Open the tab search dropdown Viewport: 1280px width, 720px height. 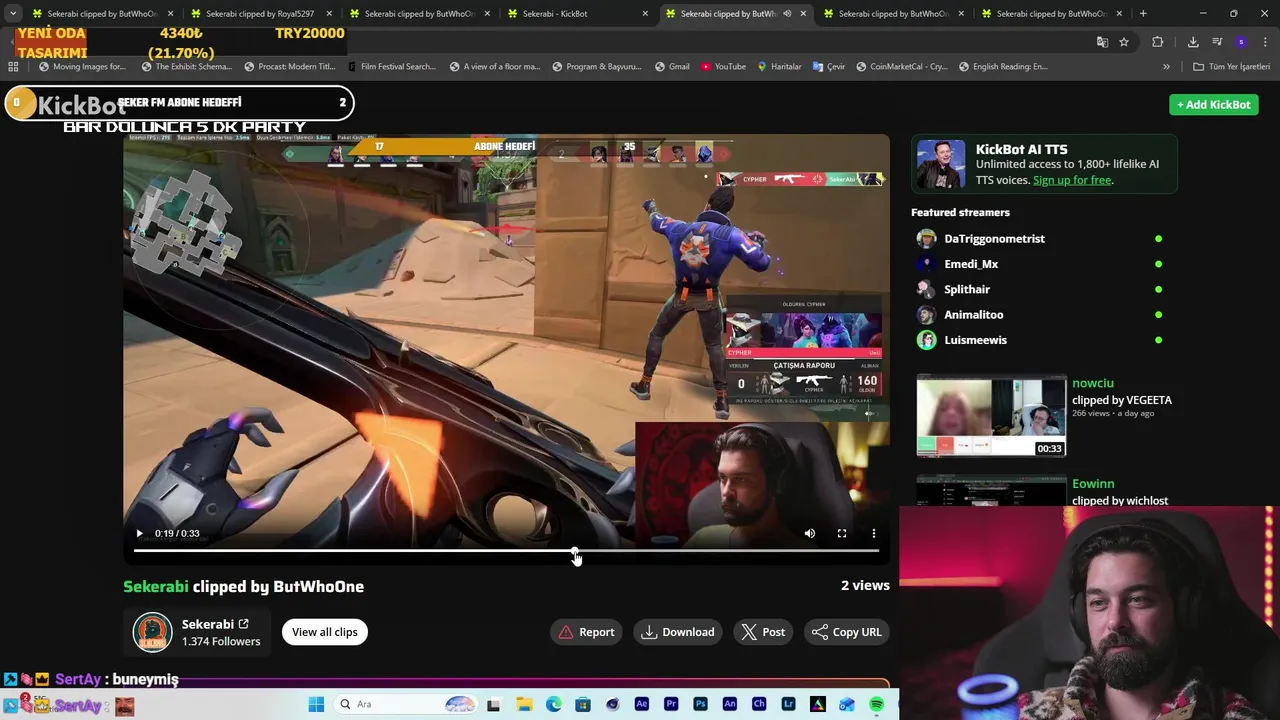click(x=12, y=13)
